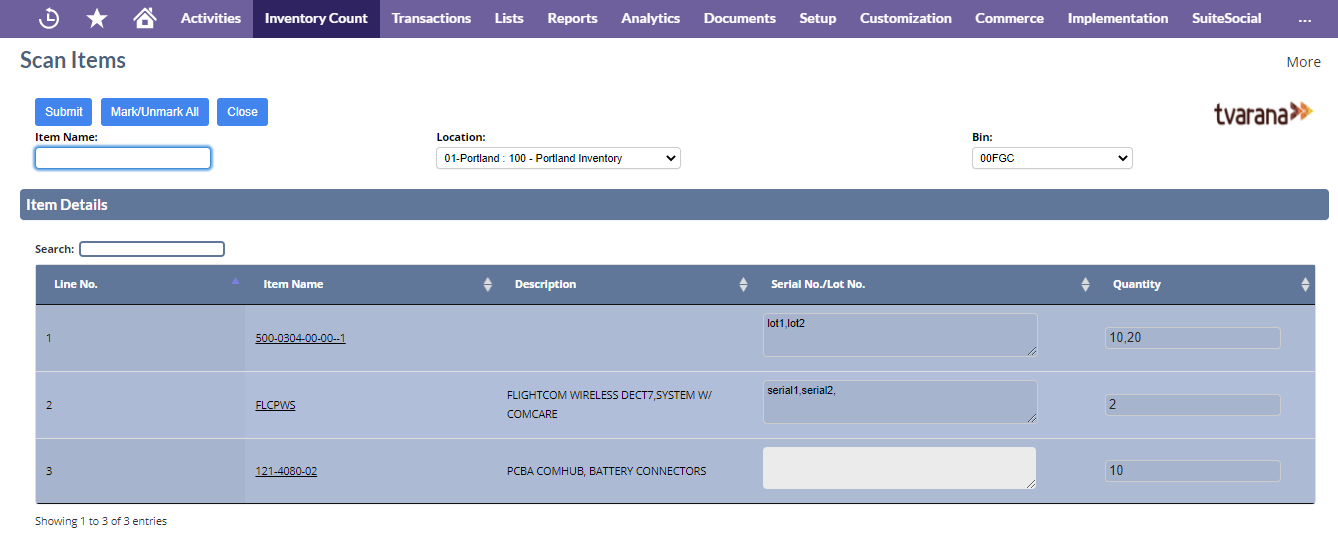Screen dimensions: 1338x543
Task: Expand the Location dropdown
Action: click(558, 158)
